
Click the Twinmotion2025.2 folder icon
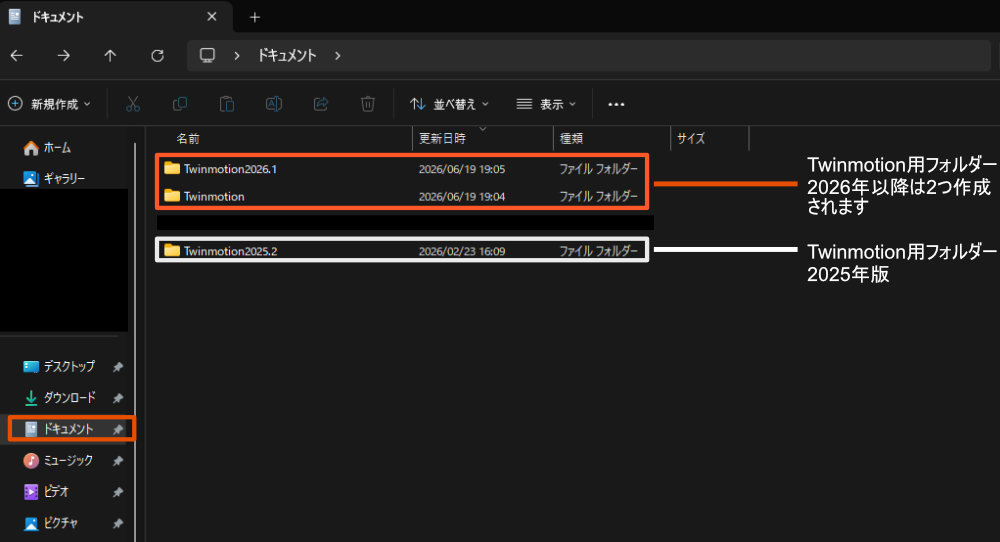coord(172,250)
